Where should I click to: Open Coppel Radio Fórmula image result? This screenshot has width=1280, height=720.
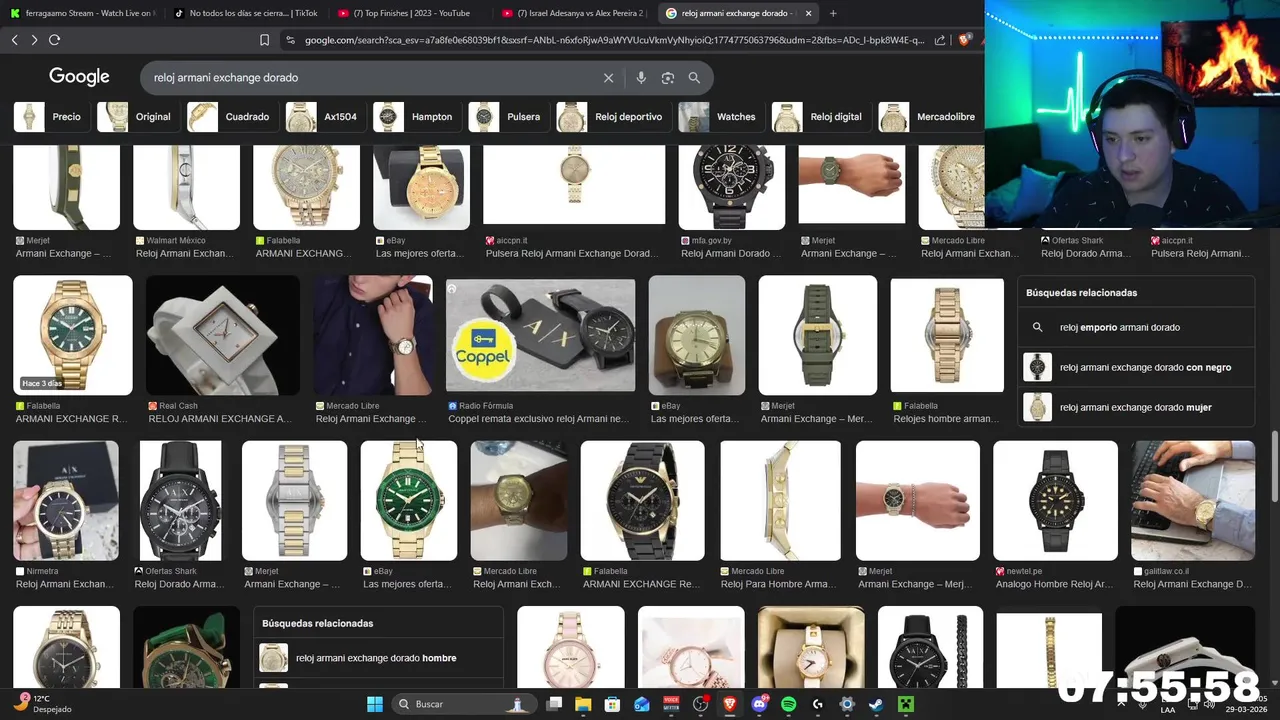(x=540, y=335)
